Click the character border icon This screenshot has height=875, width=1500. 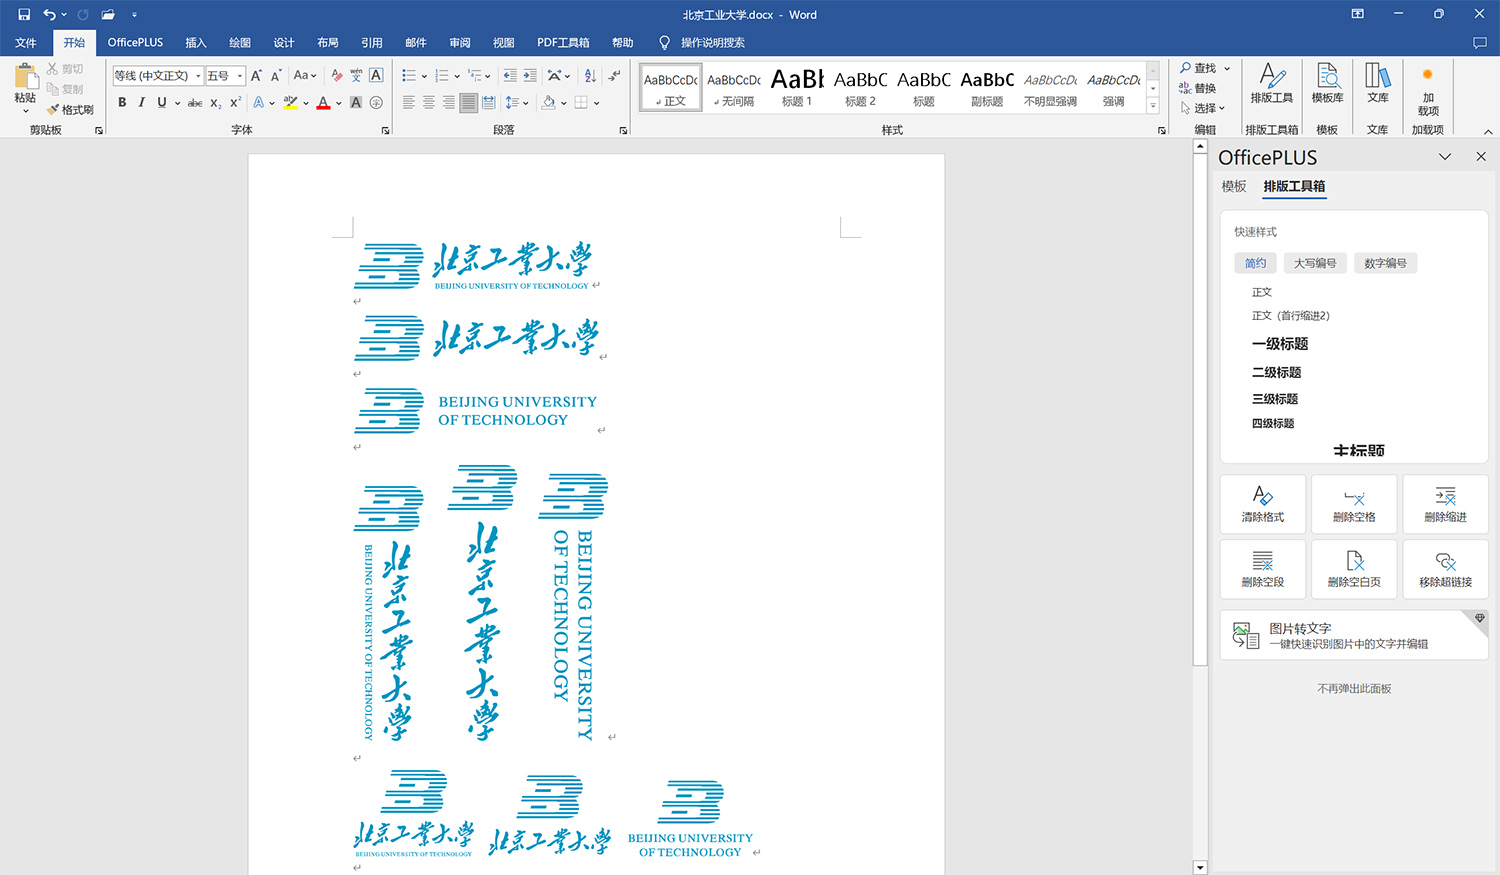pos(376,75)
